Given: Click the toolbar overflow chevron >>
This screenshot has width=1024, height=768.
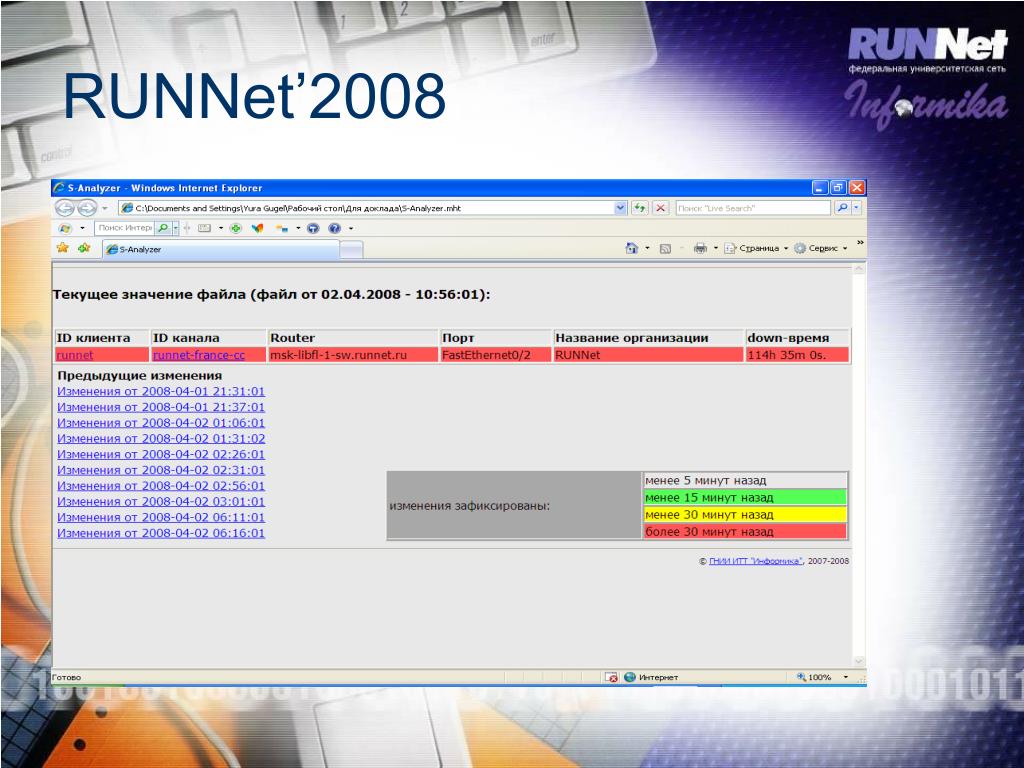Looking at the screenshot, I should pyautogui.click(x=860, y=243).
